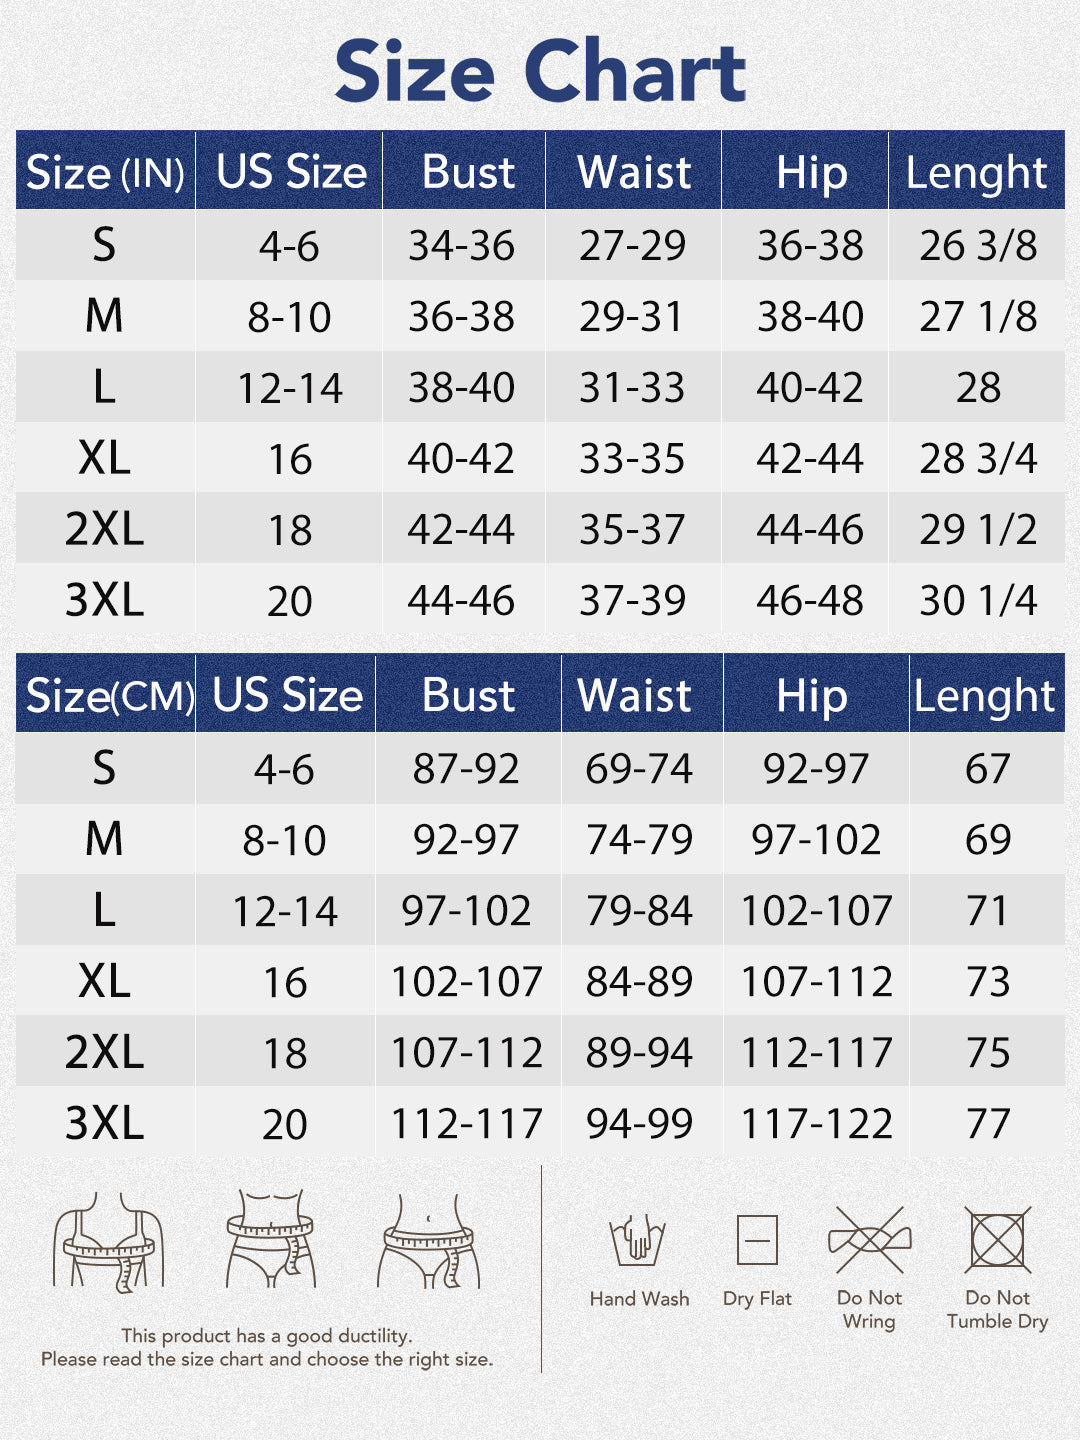Screen dimensions: 1080x1440
Task: Click the "Please read the size chart" text
Action: click(x=267, y=1359)
